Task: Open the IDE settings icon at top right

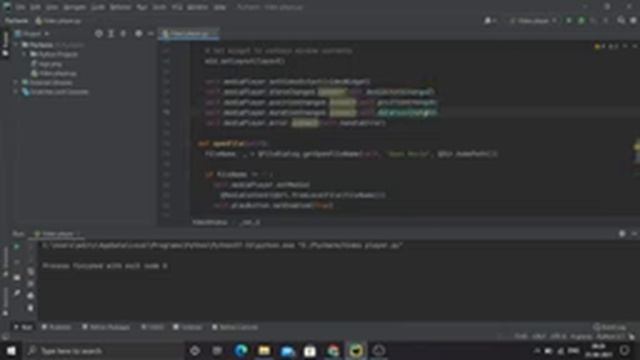Action: 633,20
